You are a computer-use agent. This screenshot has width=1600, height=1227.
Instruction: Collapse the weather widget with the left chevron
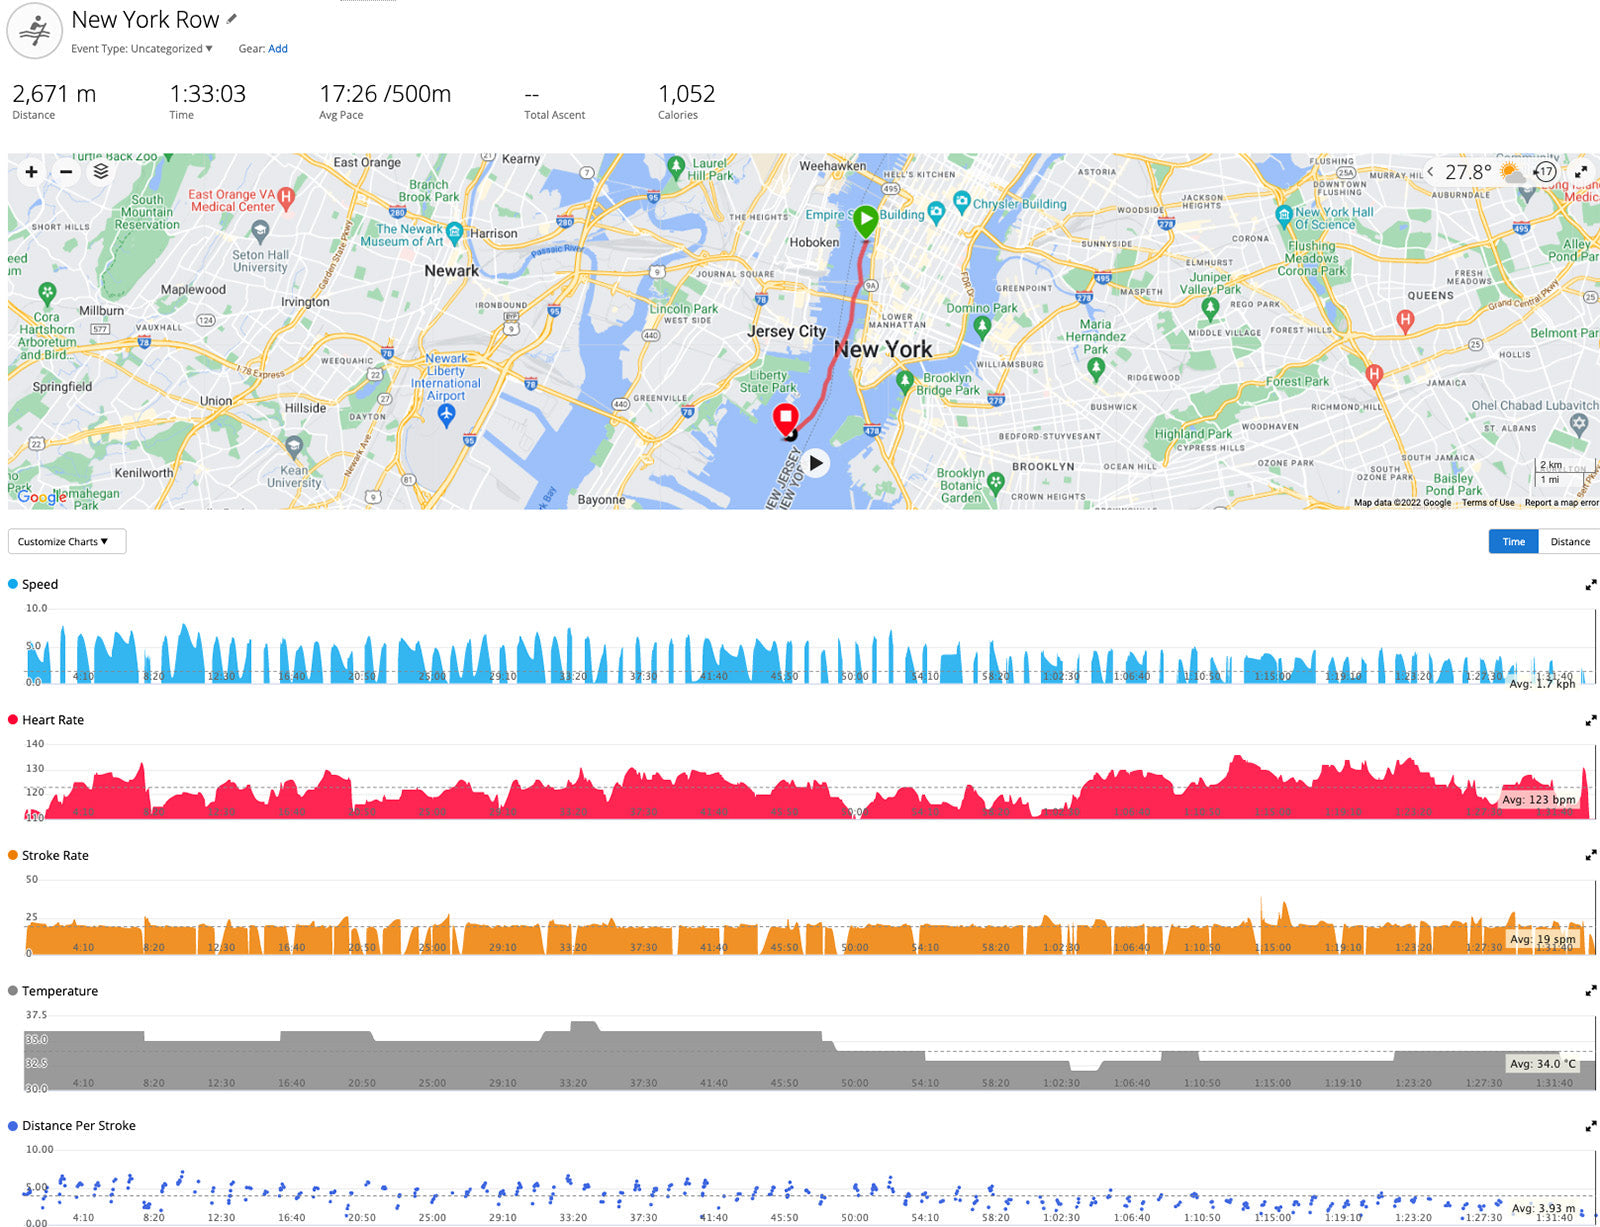click(x=1430, y=172)
